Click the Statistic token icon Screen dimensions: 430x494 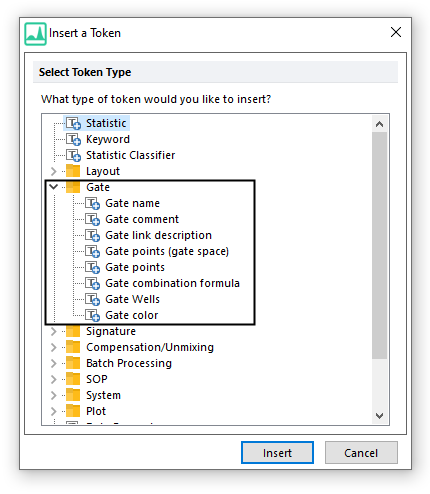tap(73, 123)
